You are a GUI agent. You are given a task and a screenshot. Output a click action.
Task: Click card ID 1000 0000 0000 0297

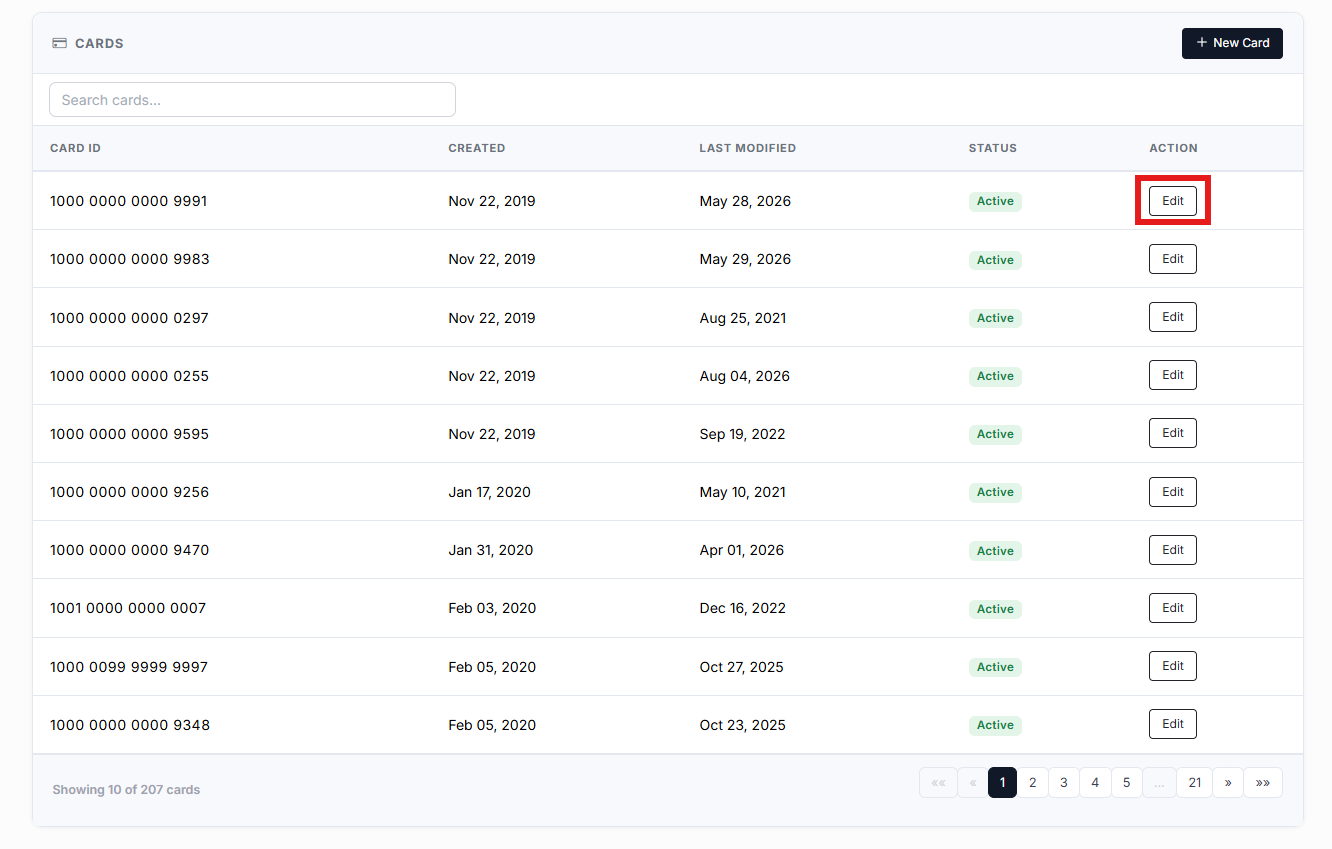coord(129,318)
